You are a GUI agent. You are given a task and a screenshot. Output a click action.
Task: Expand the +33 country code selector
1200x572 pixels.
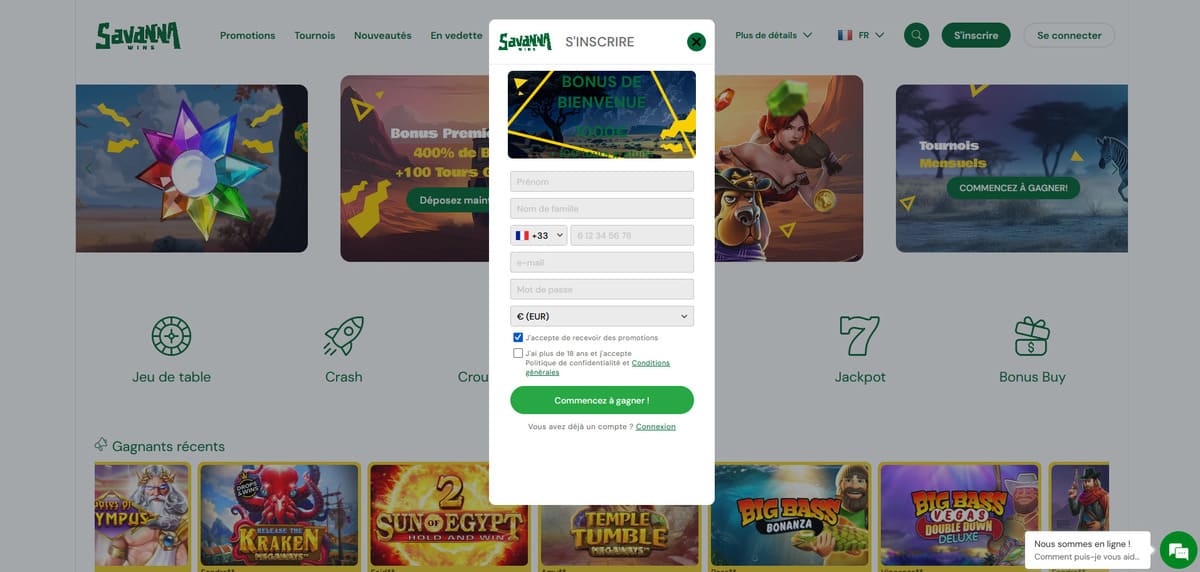(539, 235)
